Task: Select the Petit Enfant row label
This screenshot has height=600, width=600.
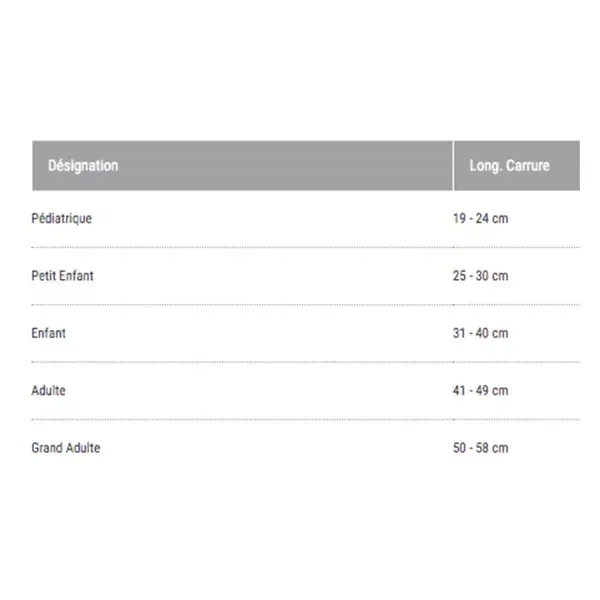Action: [x=62, y=276]
